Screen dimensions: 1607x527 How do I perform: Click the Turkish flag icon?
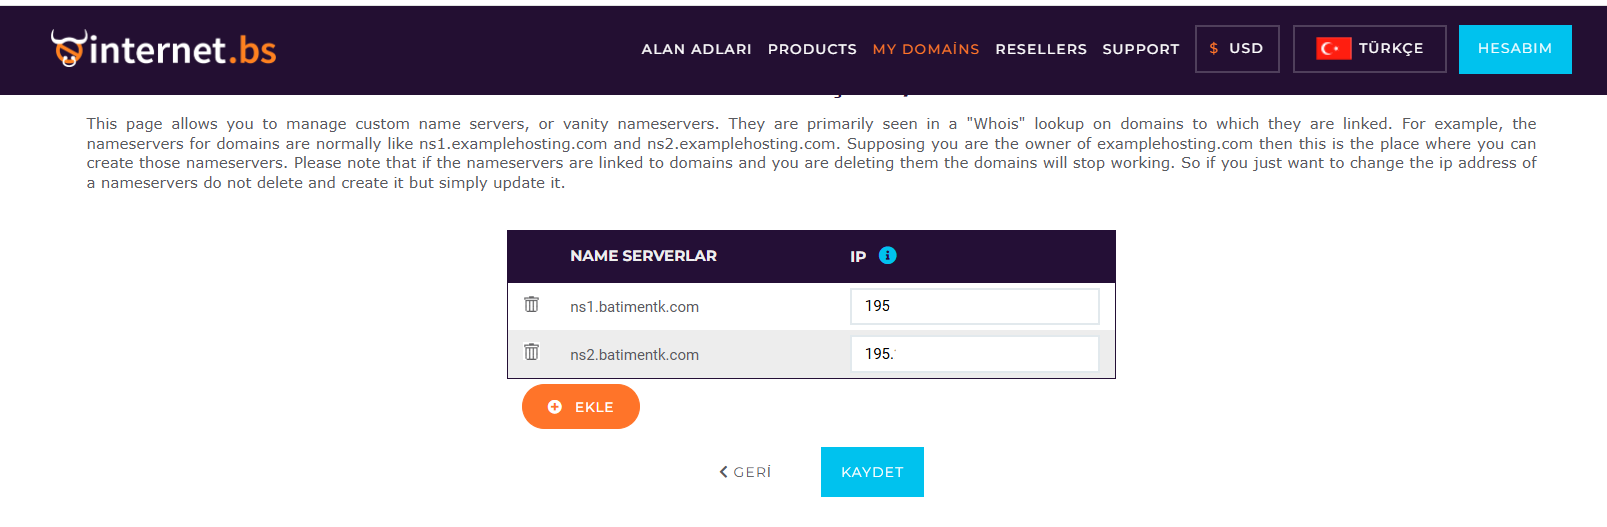pos(1334,48)
